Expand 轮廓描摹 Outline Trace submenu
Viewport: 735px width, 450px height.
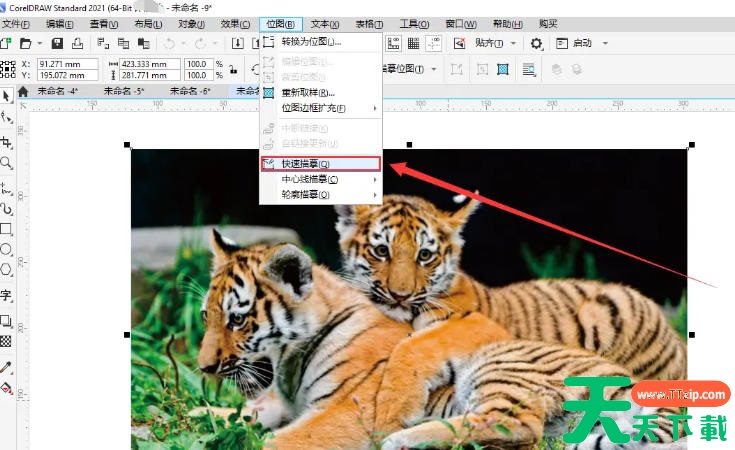[321, 195]
